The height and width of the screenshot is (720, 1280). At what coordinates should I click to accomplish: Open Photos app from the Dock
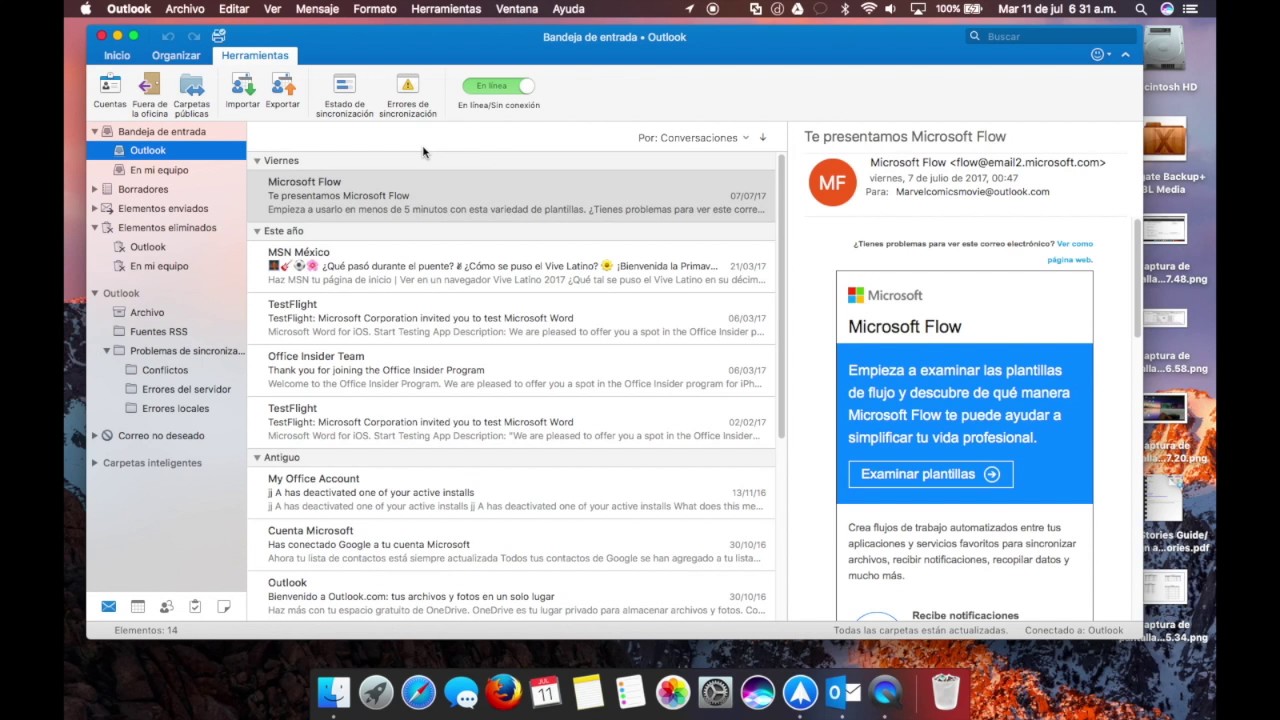(673, 692)
